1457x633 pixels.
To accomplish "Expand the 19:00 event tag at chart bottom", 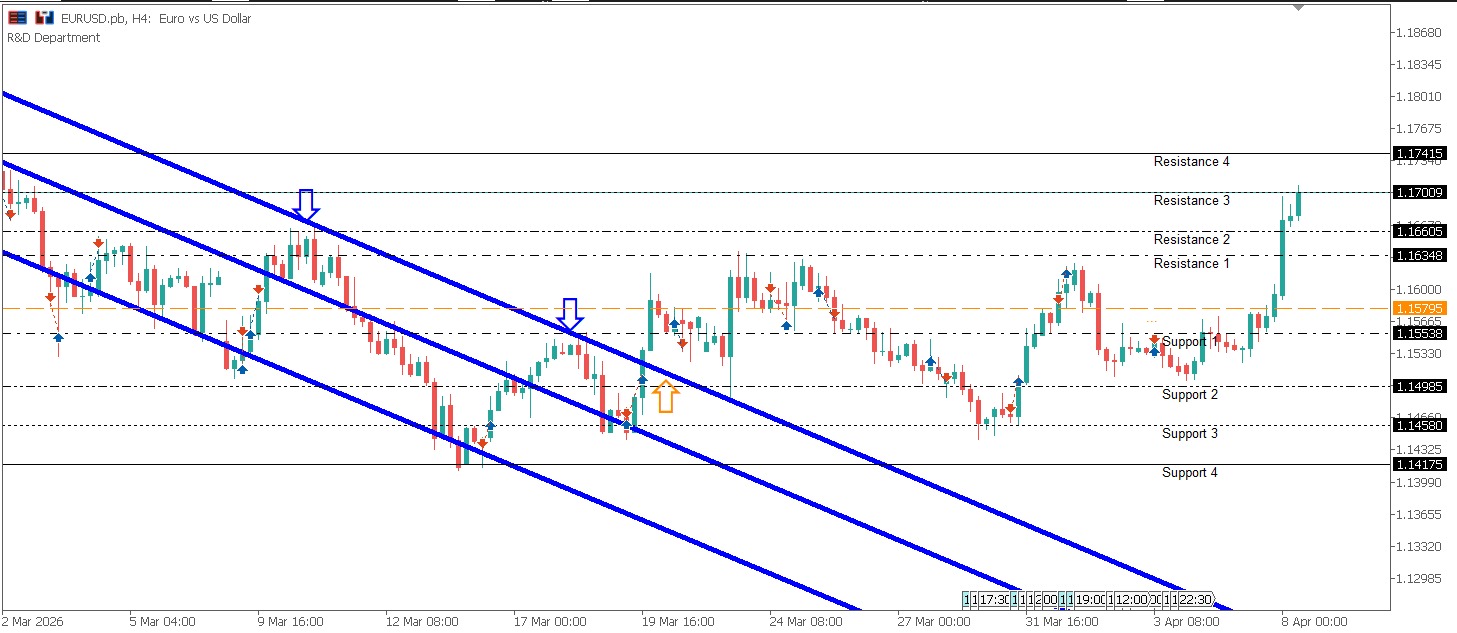I will click(1092, 600).
